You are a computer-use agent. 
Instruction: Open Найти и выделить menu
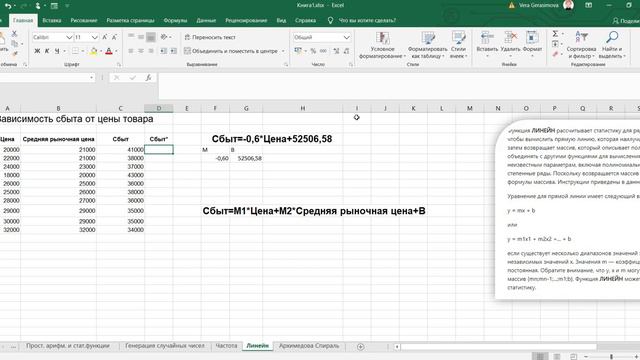[x=612, y=45]
